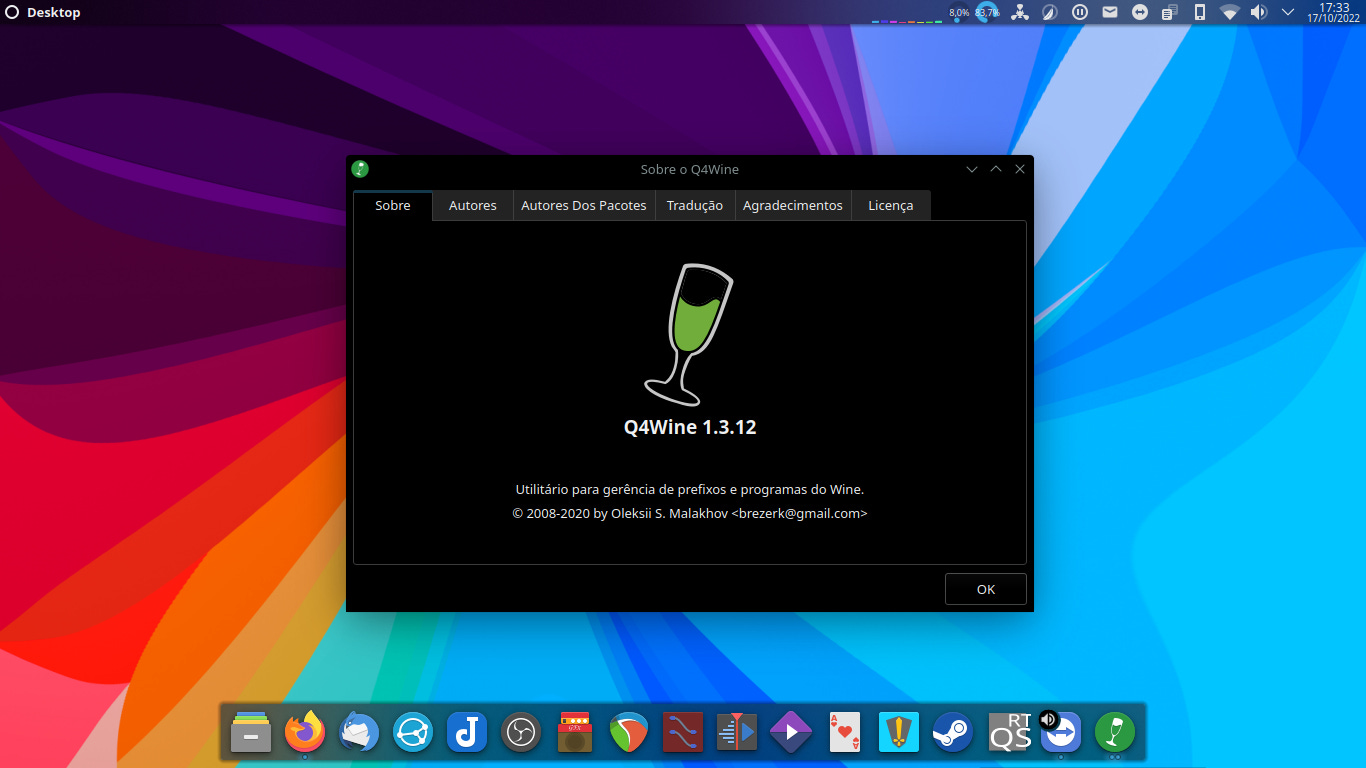This screenshot has width=1366, height=768.
Task: Open the clipboard tray icon
Action: click(1170, 13)
